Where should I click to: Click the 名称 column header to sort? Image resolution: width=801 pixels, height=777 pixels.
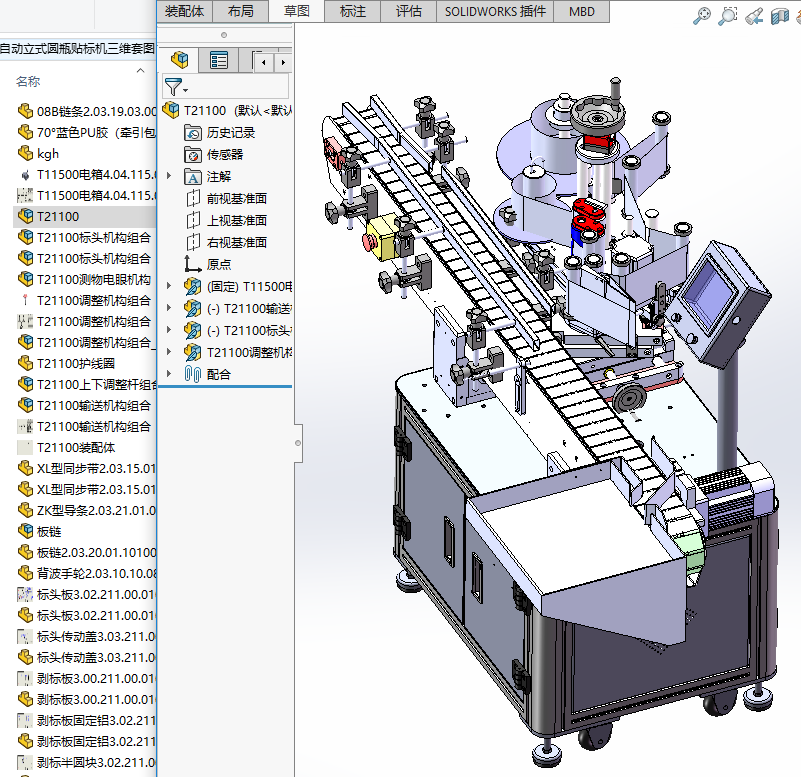point(28,81)
